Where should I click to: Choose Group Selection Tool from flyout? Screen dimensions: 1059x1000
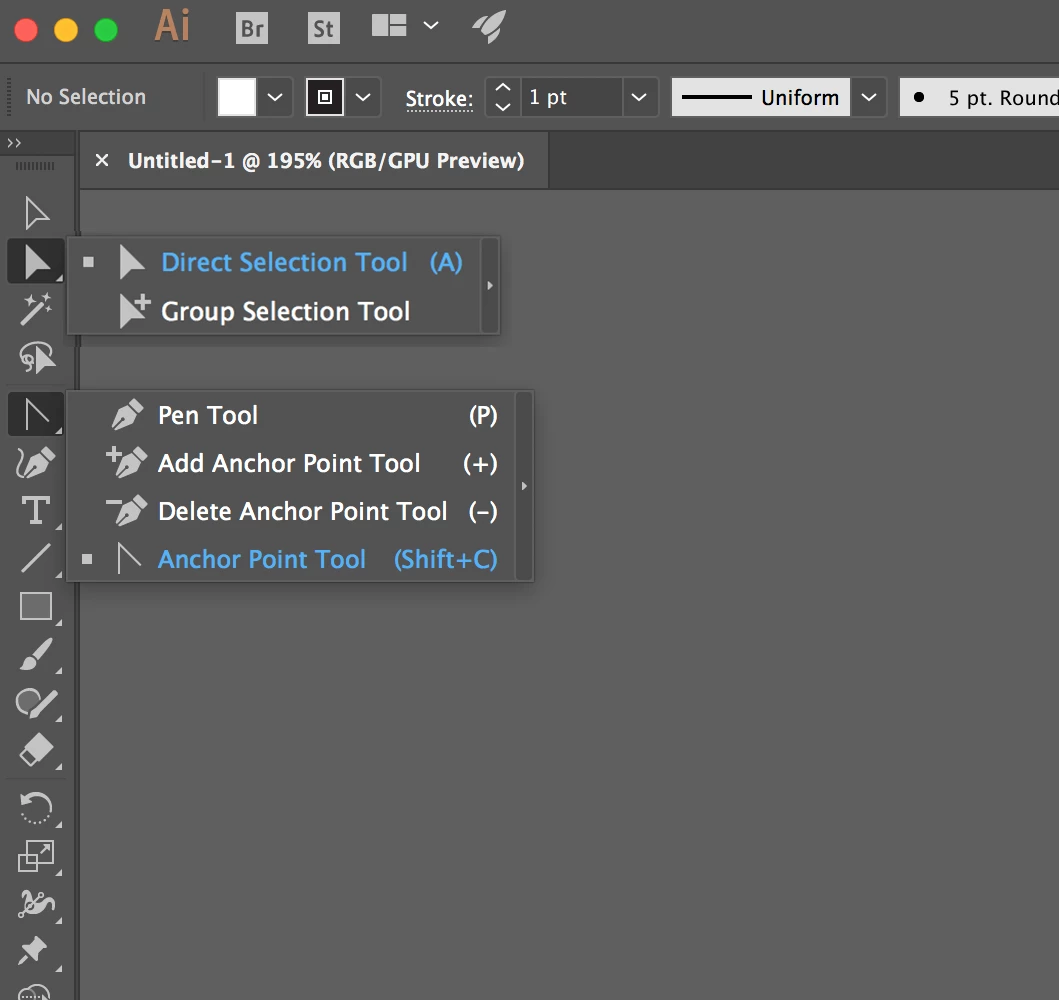pyautogui.click(x=274, y=311)
